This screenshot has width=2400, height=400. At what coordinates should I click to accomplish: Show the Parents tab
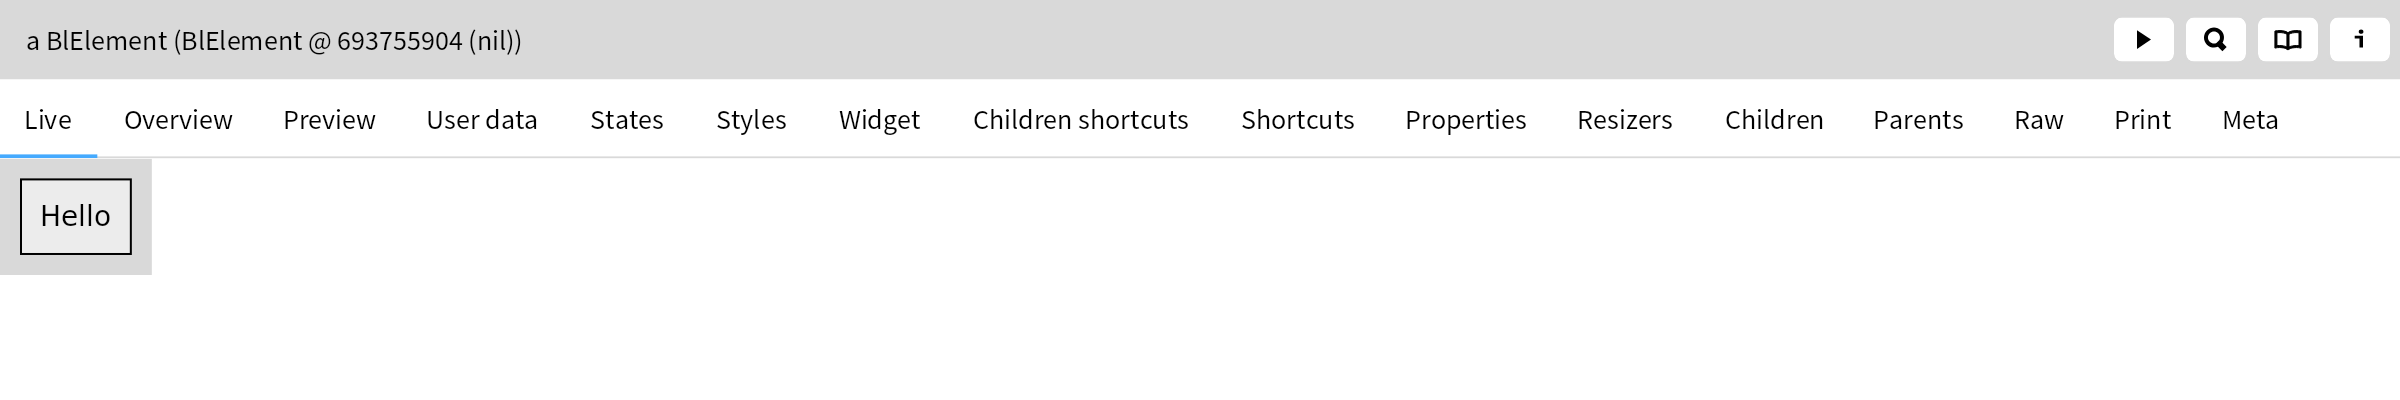tap(1918, 120)
